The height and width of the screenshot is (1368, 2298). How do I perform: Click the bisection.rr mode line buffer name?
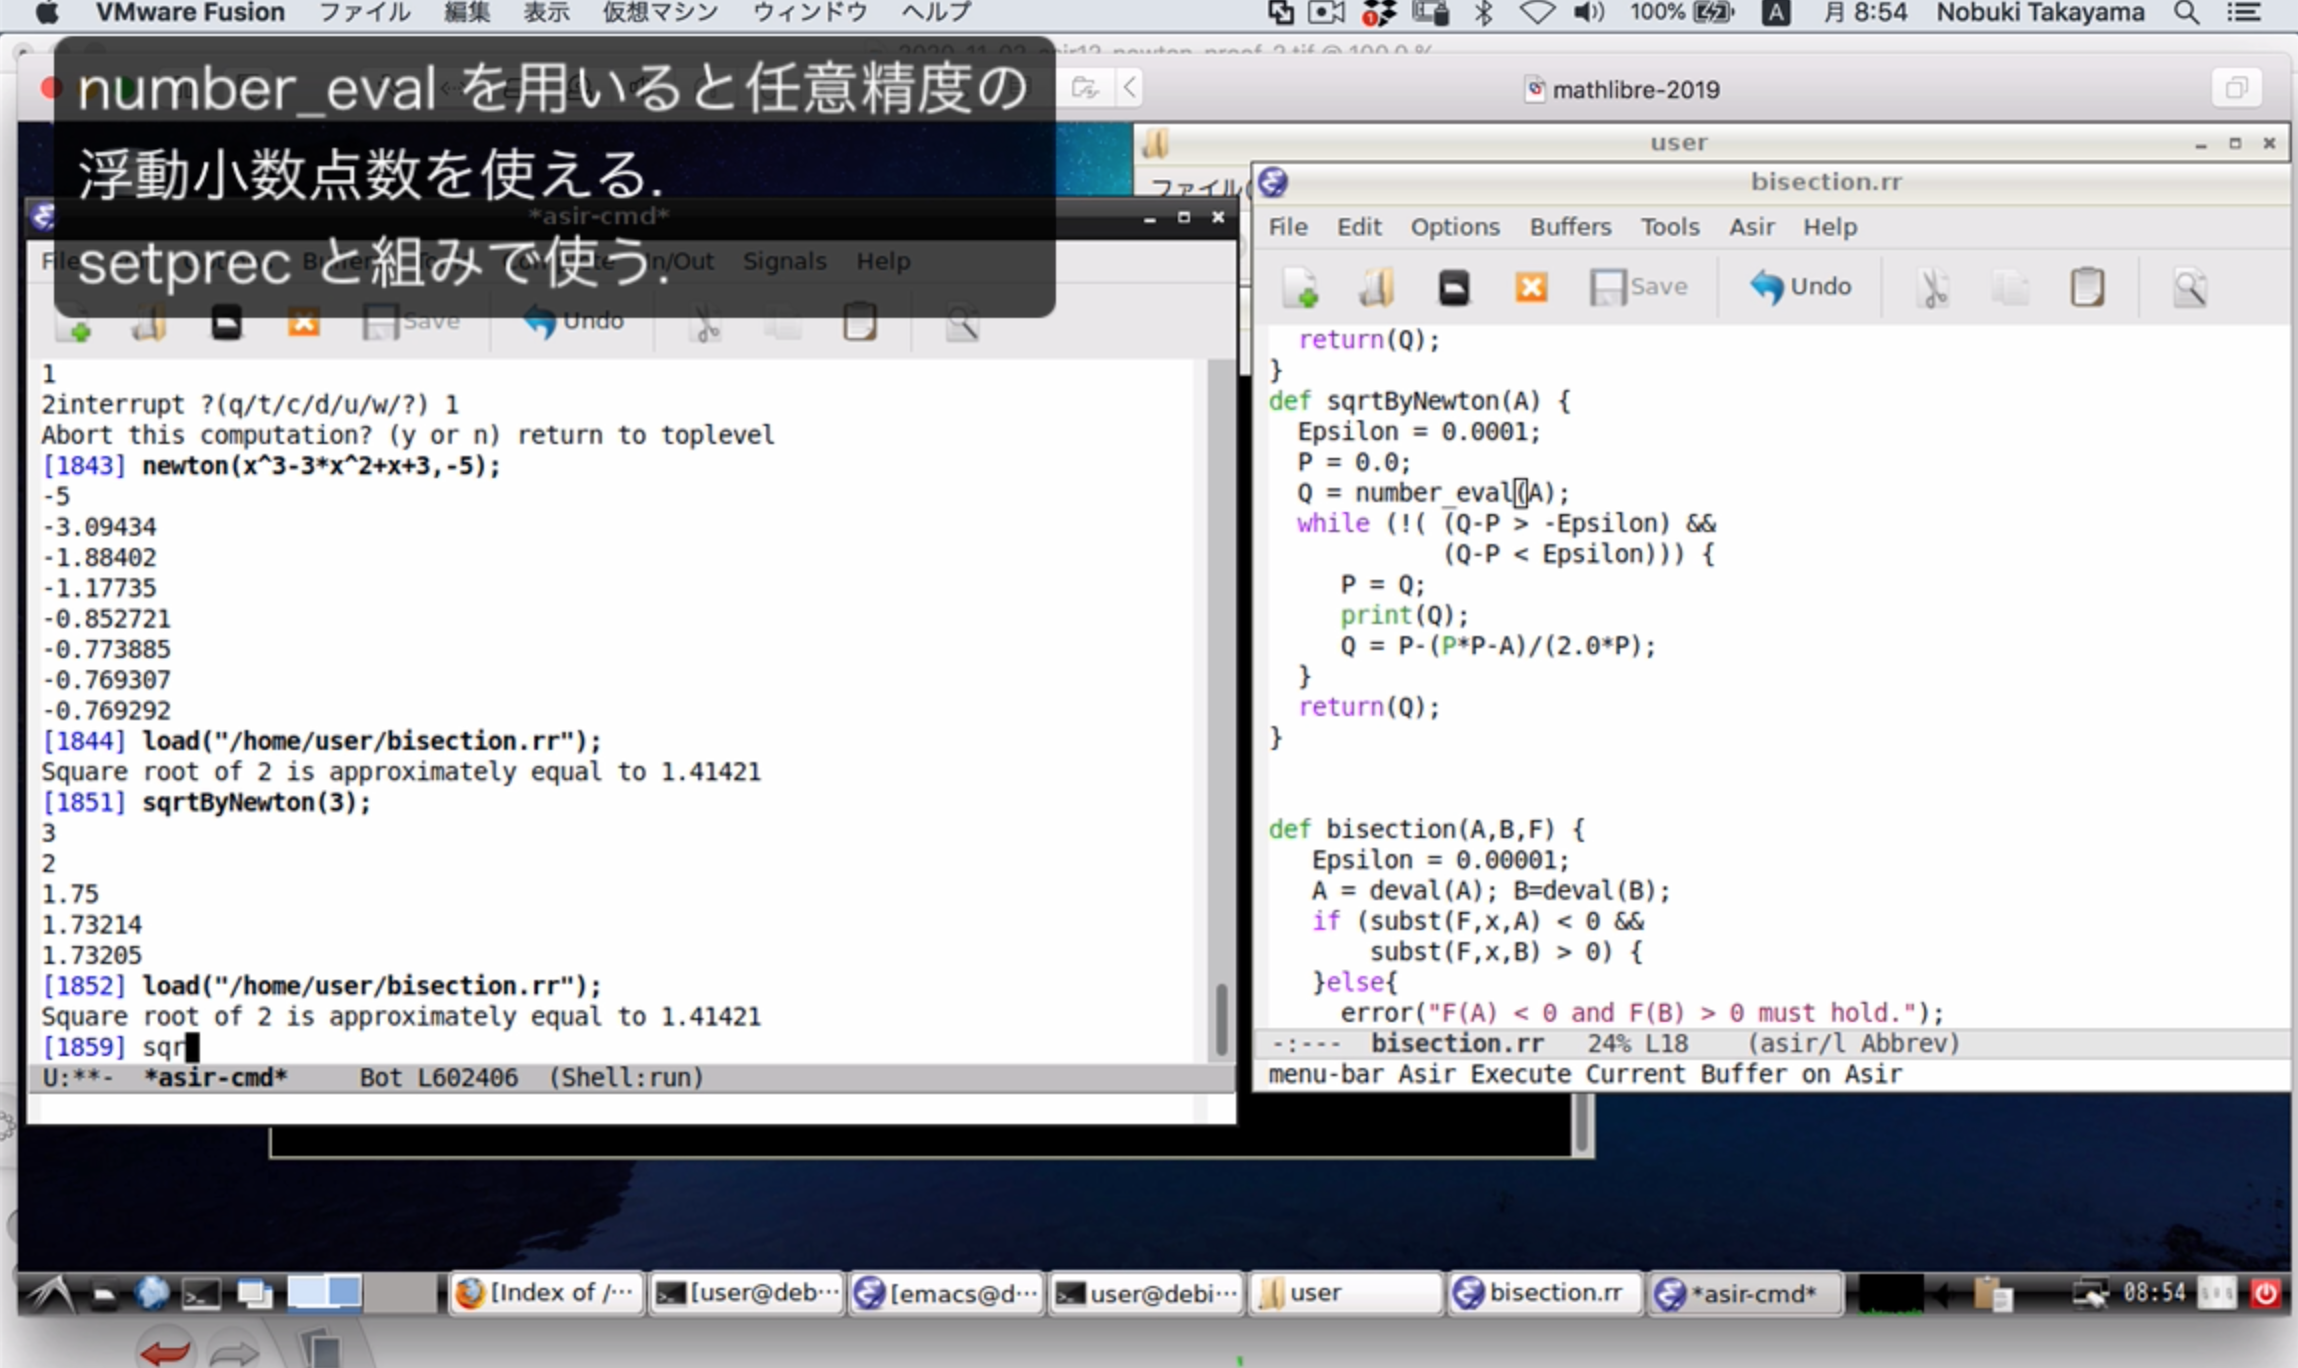pyautogui.click(x=1457, y=1044)
